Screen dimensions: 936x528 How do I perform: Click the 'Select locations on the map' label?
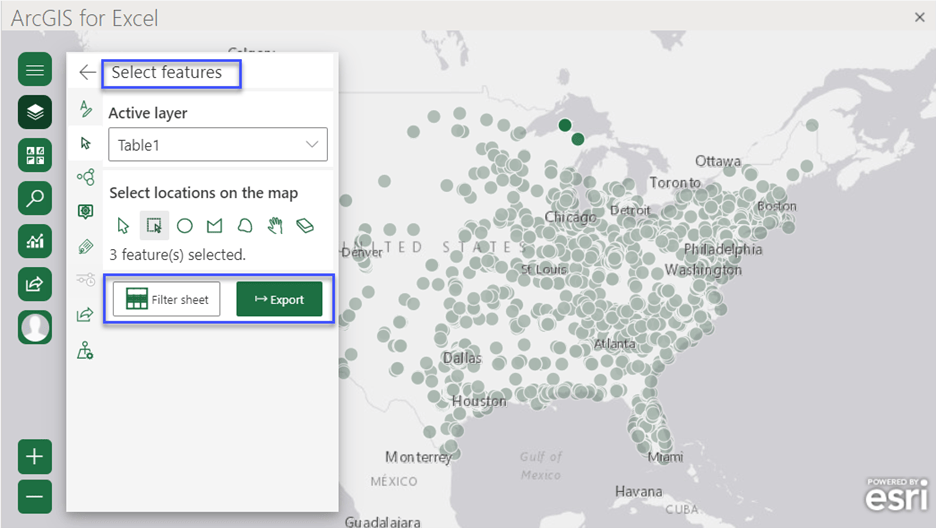[x=204, y=193]
